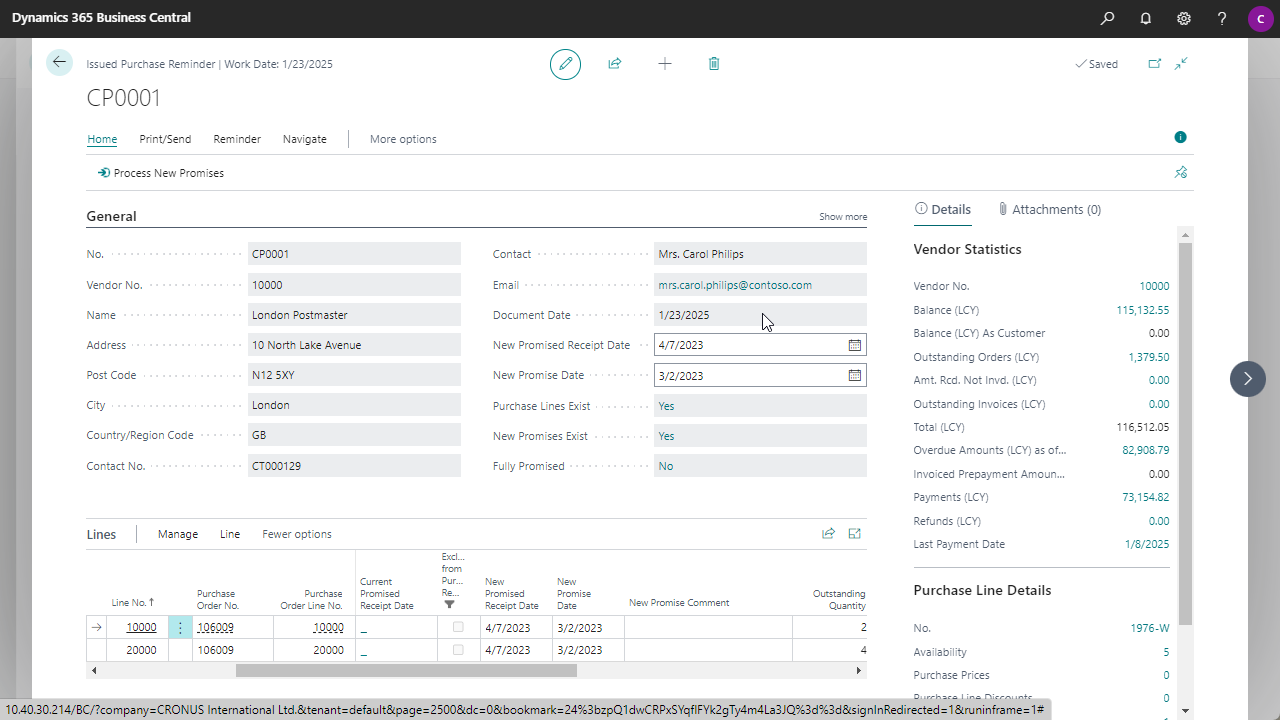Open global search with the magnifier icon
This screenshot has height=720, width=1280.
(1107, 18)
